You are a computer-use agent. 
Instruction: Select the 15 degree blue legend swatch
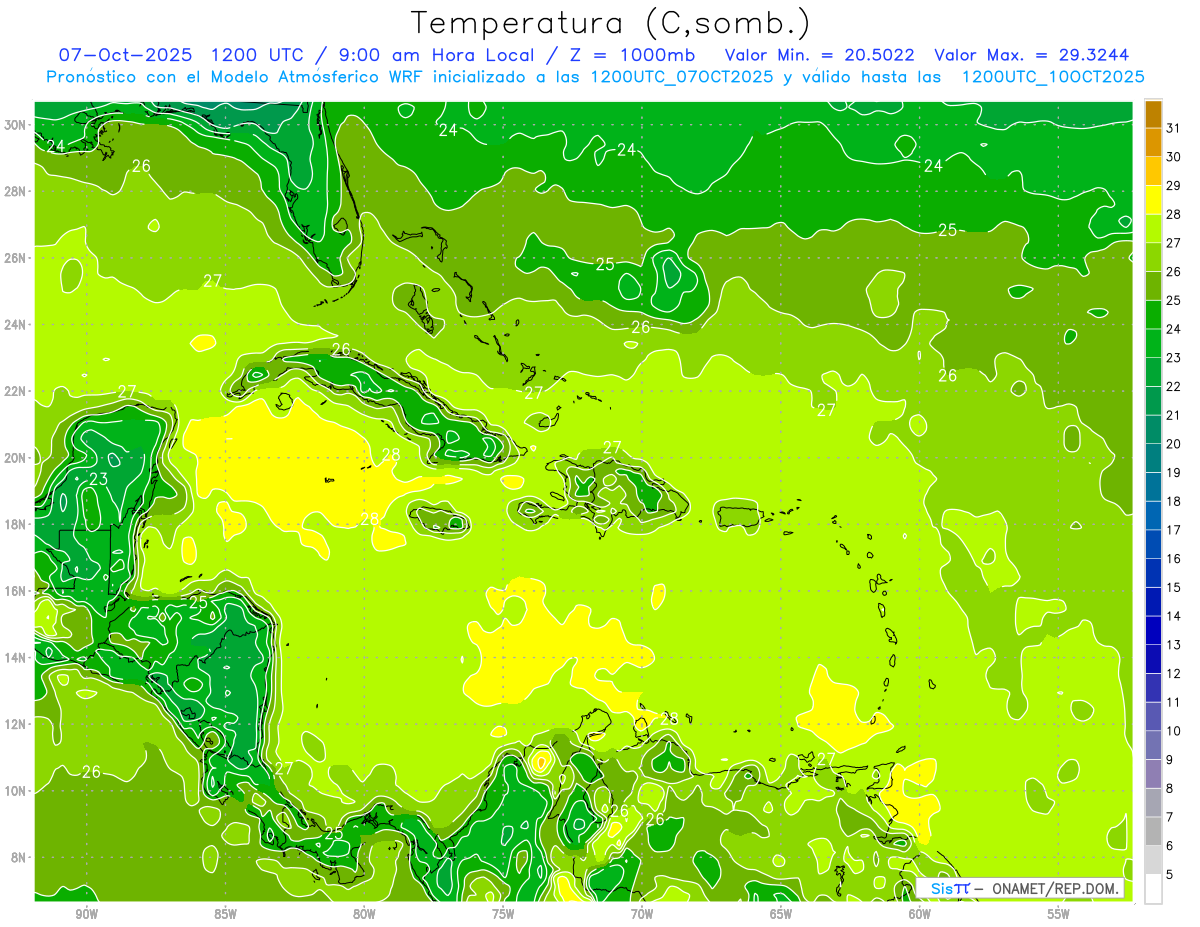[1153, 602]
